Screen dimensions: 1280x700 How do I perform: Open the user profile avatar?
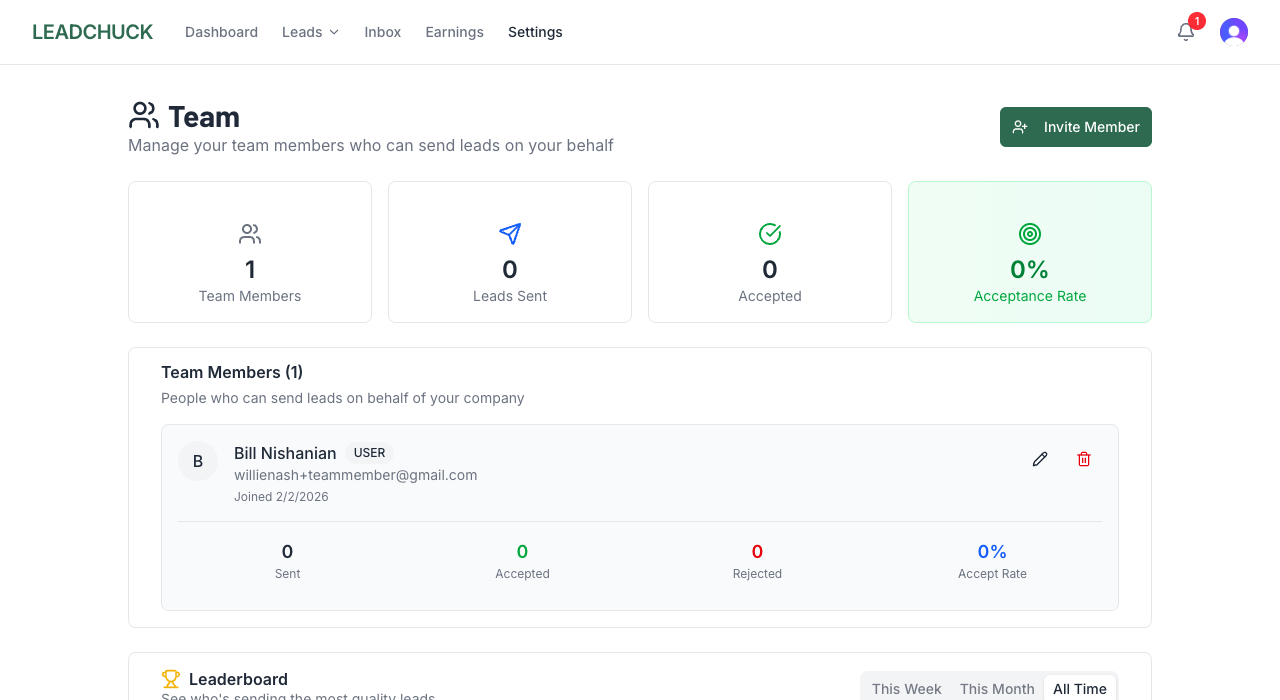pyautogui.click(x=1234, y=32)
